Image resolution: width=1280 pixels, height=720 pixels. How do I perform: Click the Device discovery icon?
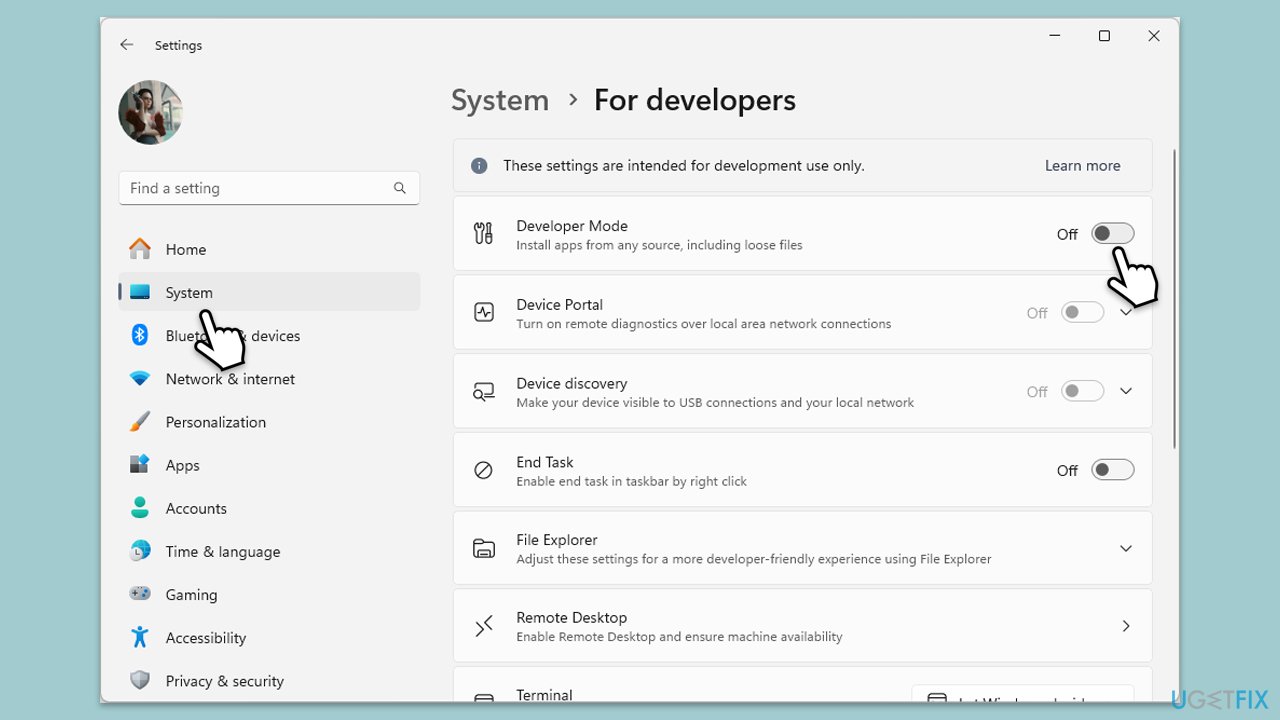(x=483, y=391)
